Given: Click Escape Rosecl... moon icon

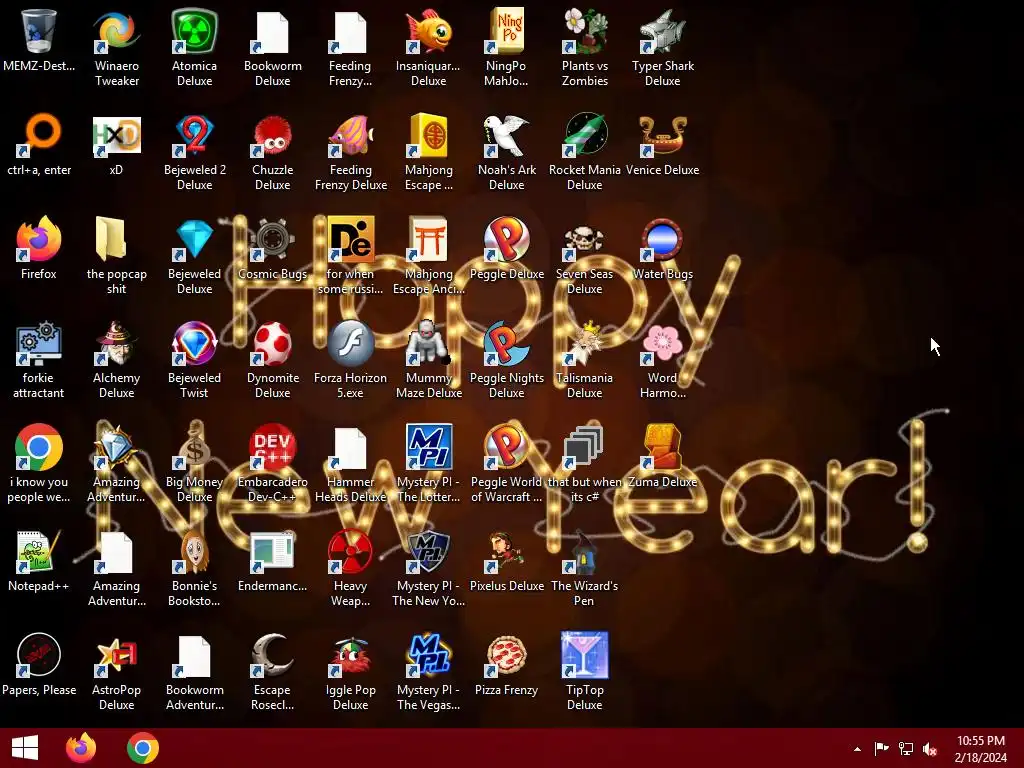Looking at the screenshot, I should tap(272, 655).
